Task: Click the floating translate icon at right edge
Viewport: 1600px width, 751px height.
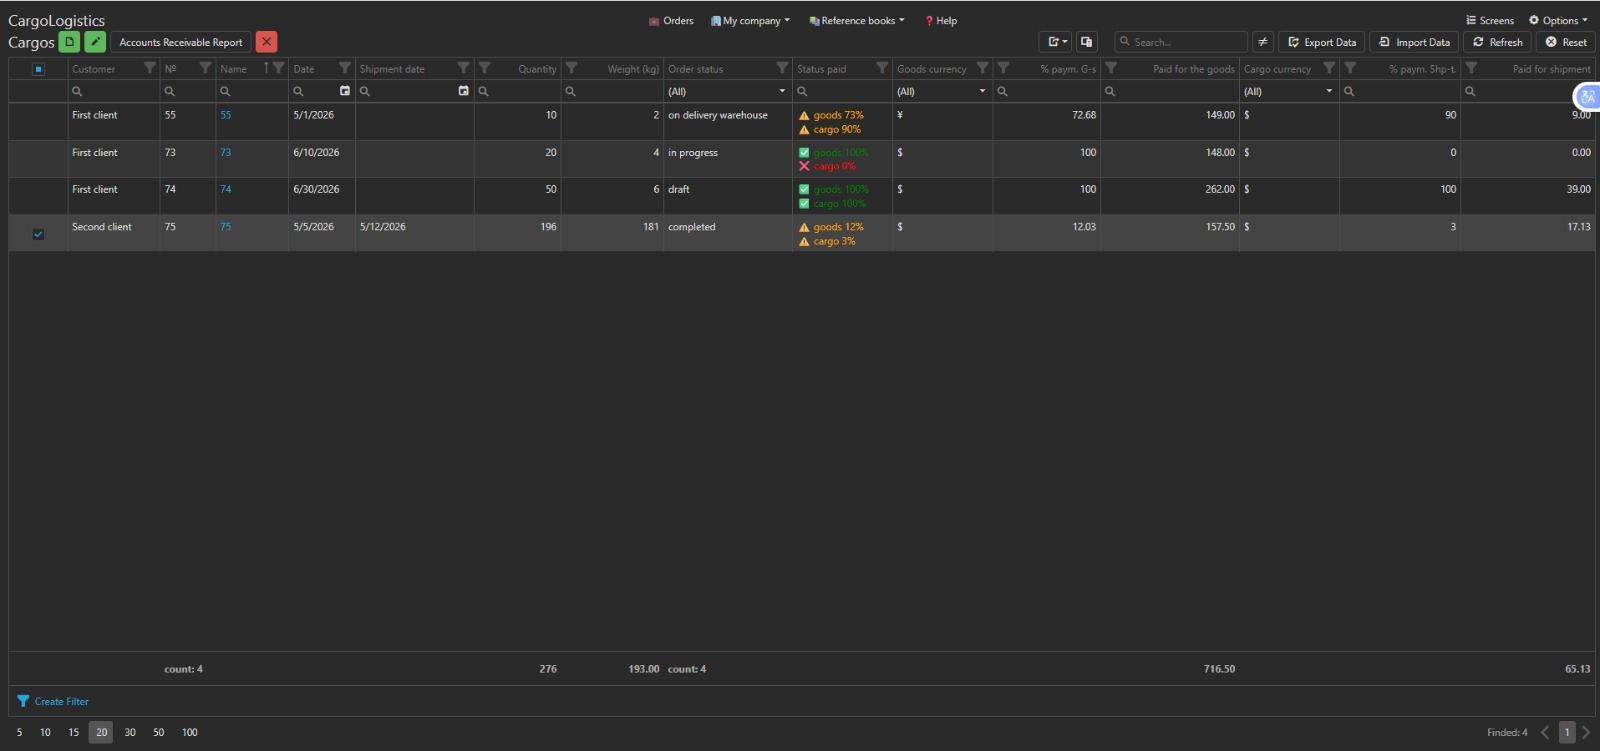Action: [1588, 97]
